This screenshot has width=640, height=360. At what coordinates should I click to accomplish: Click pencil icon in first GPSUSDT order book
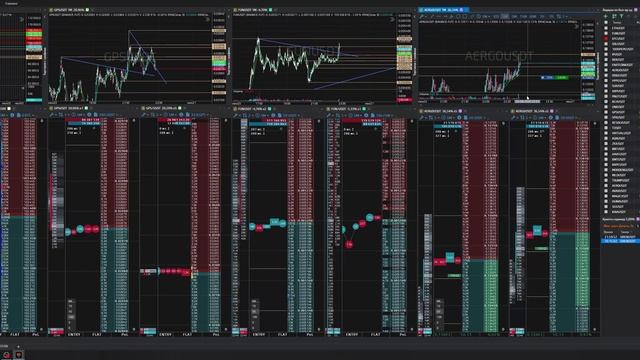click(x=52, y=115)
